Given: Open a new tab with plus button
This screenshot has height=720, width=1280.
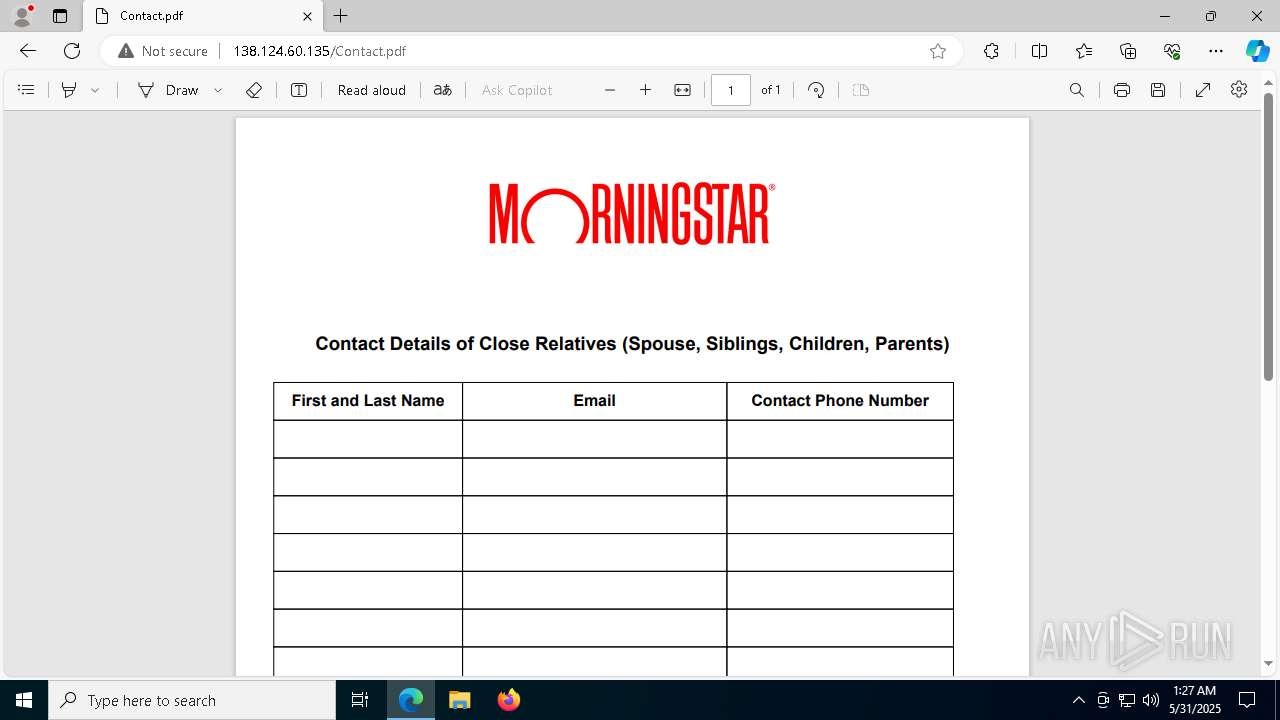Looking at the screenshot, I should (x=341, y=16).
